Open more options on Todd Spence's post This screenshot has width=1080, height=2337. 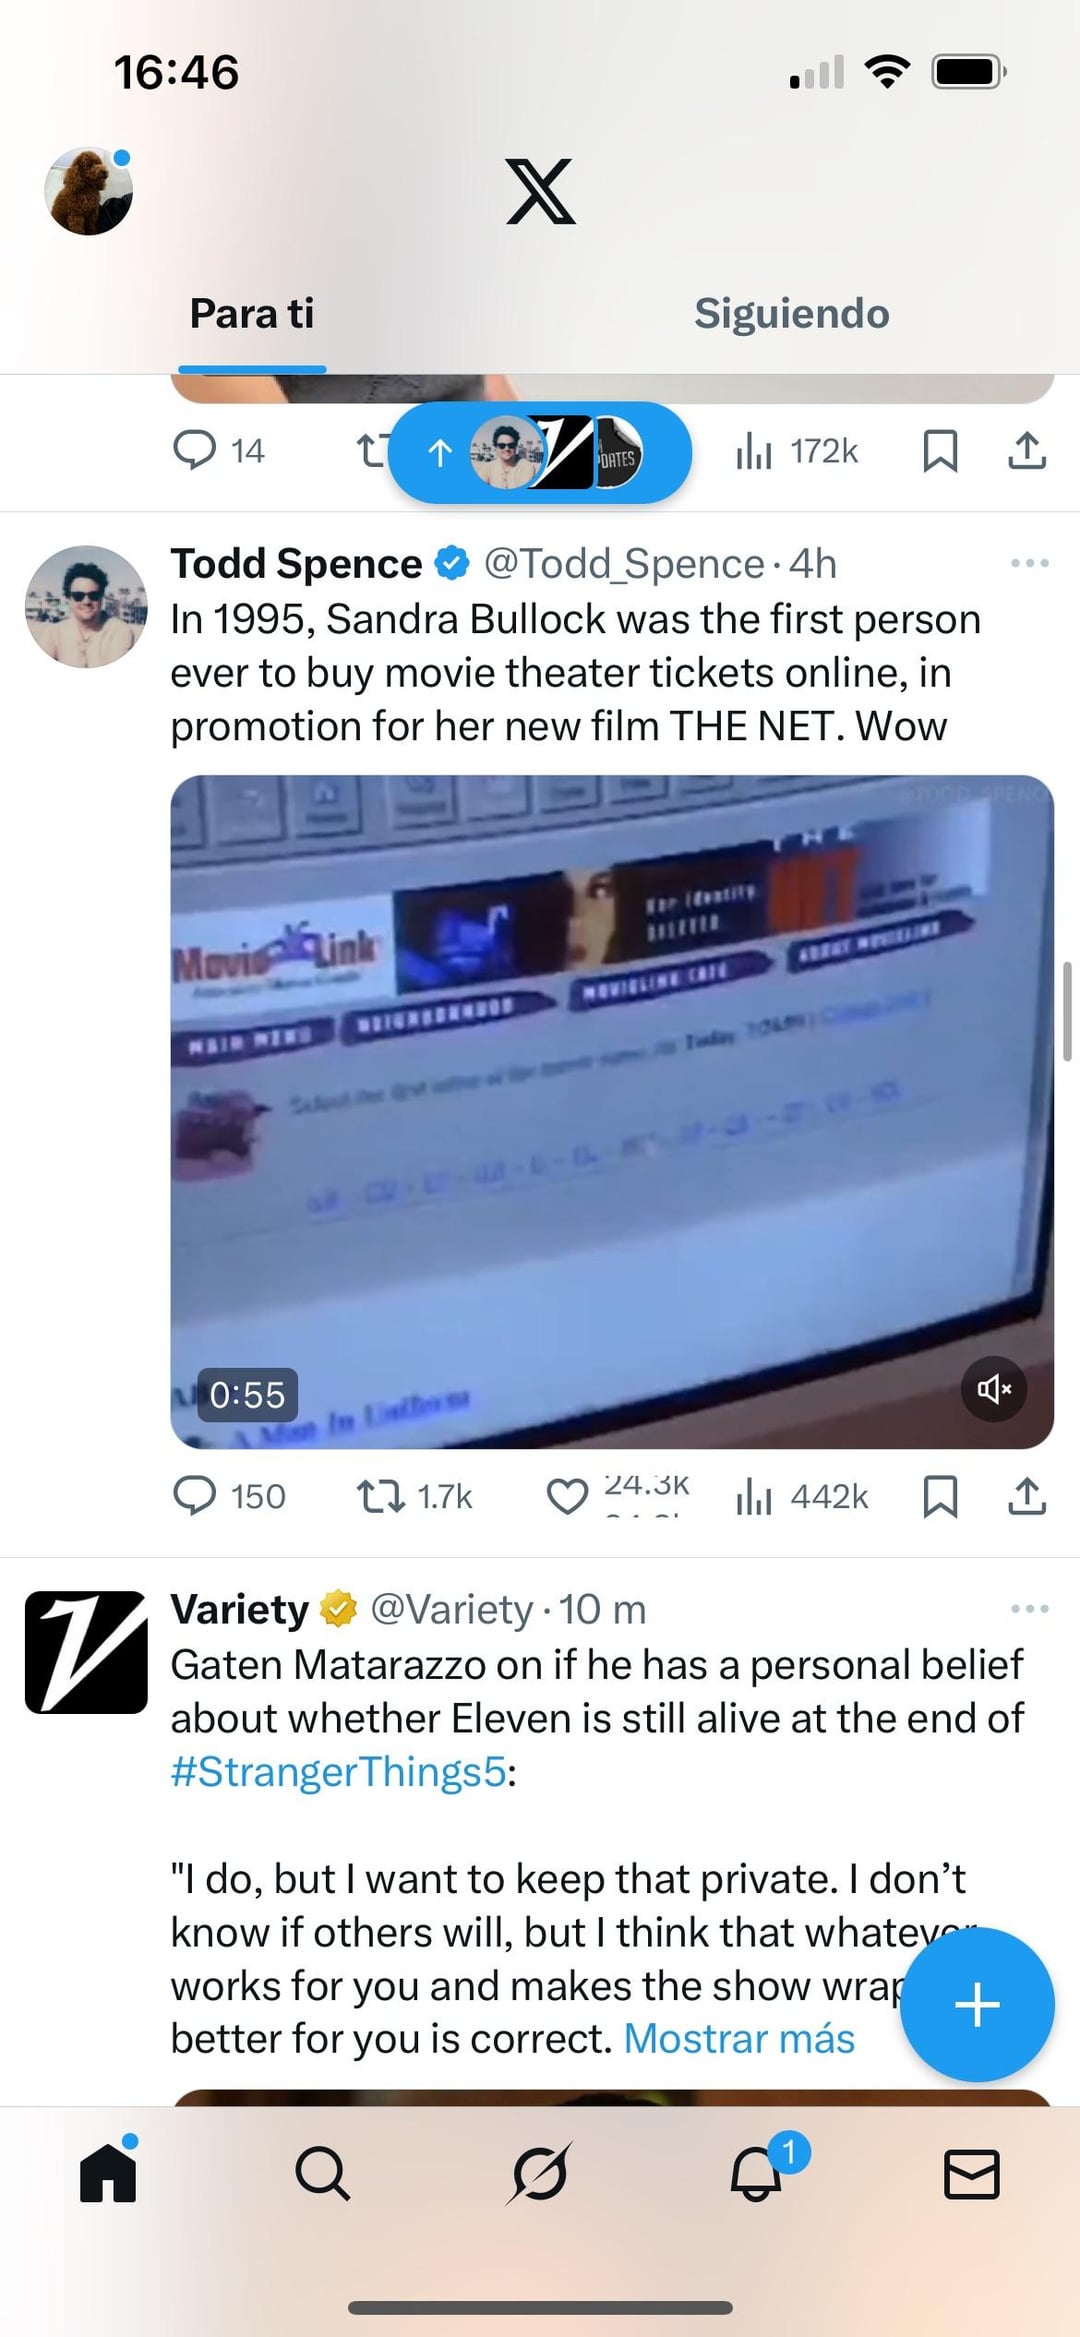[1030, 563]
